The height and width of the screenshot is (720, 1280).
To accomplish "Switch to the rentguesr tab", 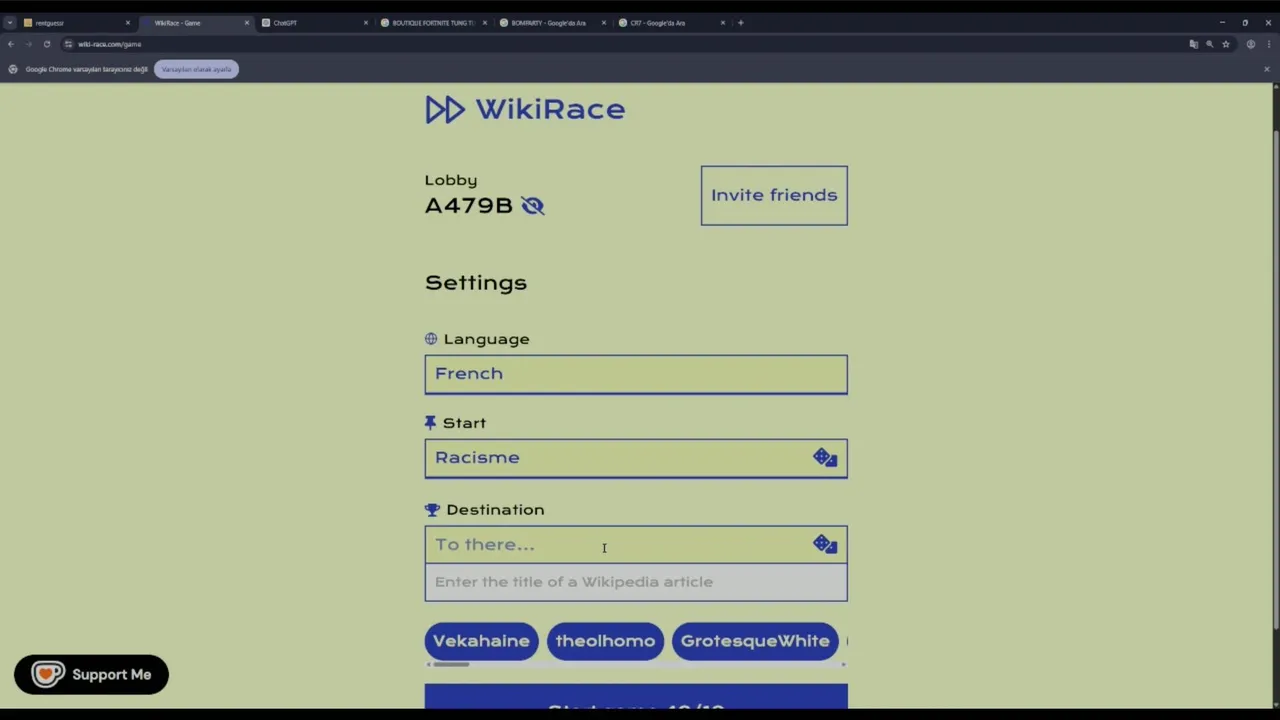I will [76, 23].
